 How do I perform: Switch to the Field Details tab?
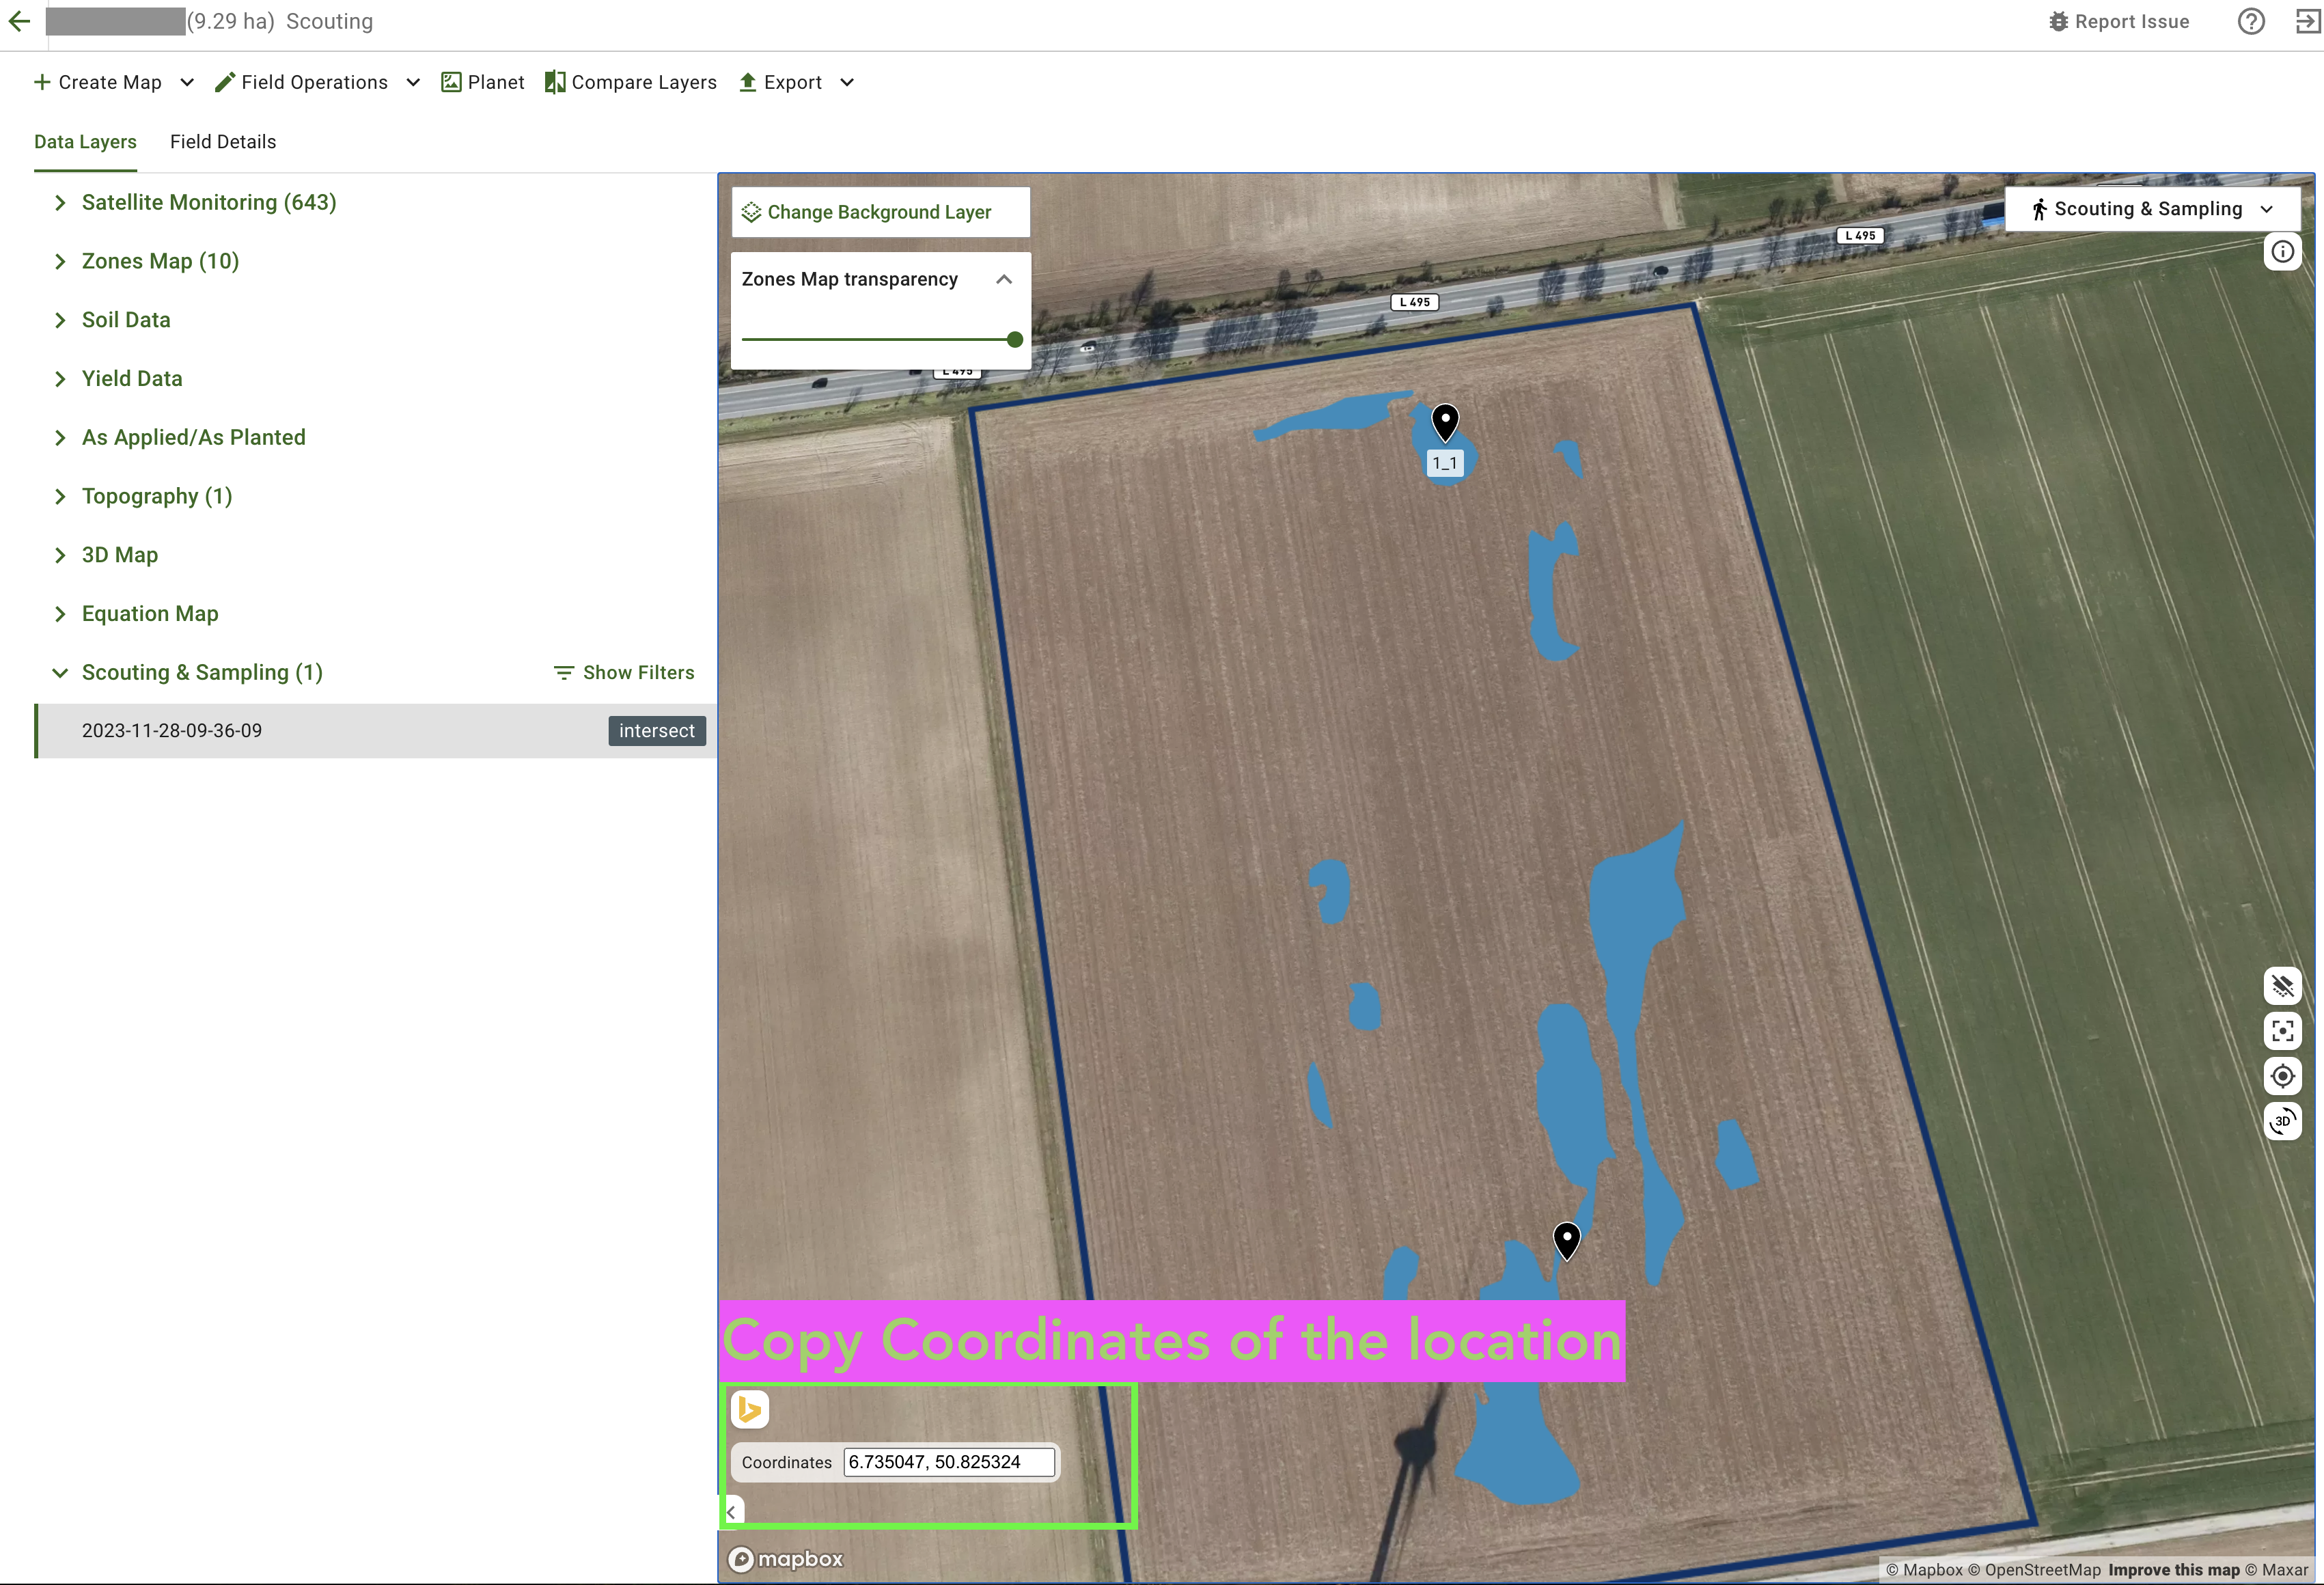pyautogui.click(x=223, y=142)
